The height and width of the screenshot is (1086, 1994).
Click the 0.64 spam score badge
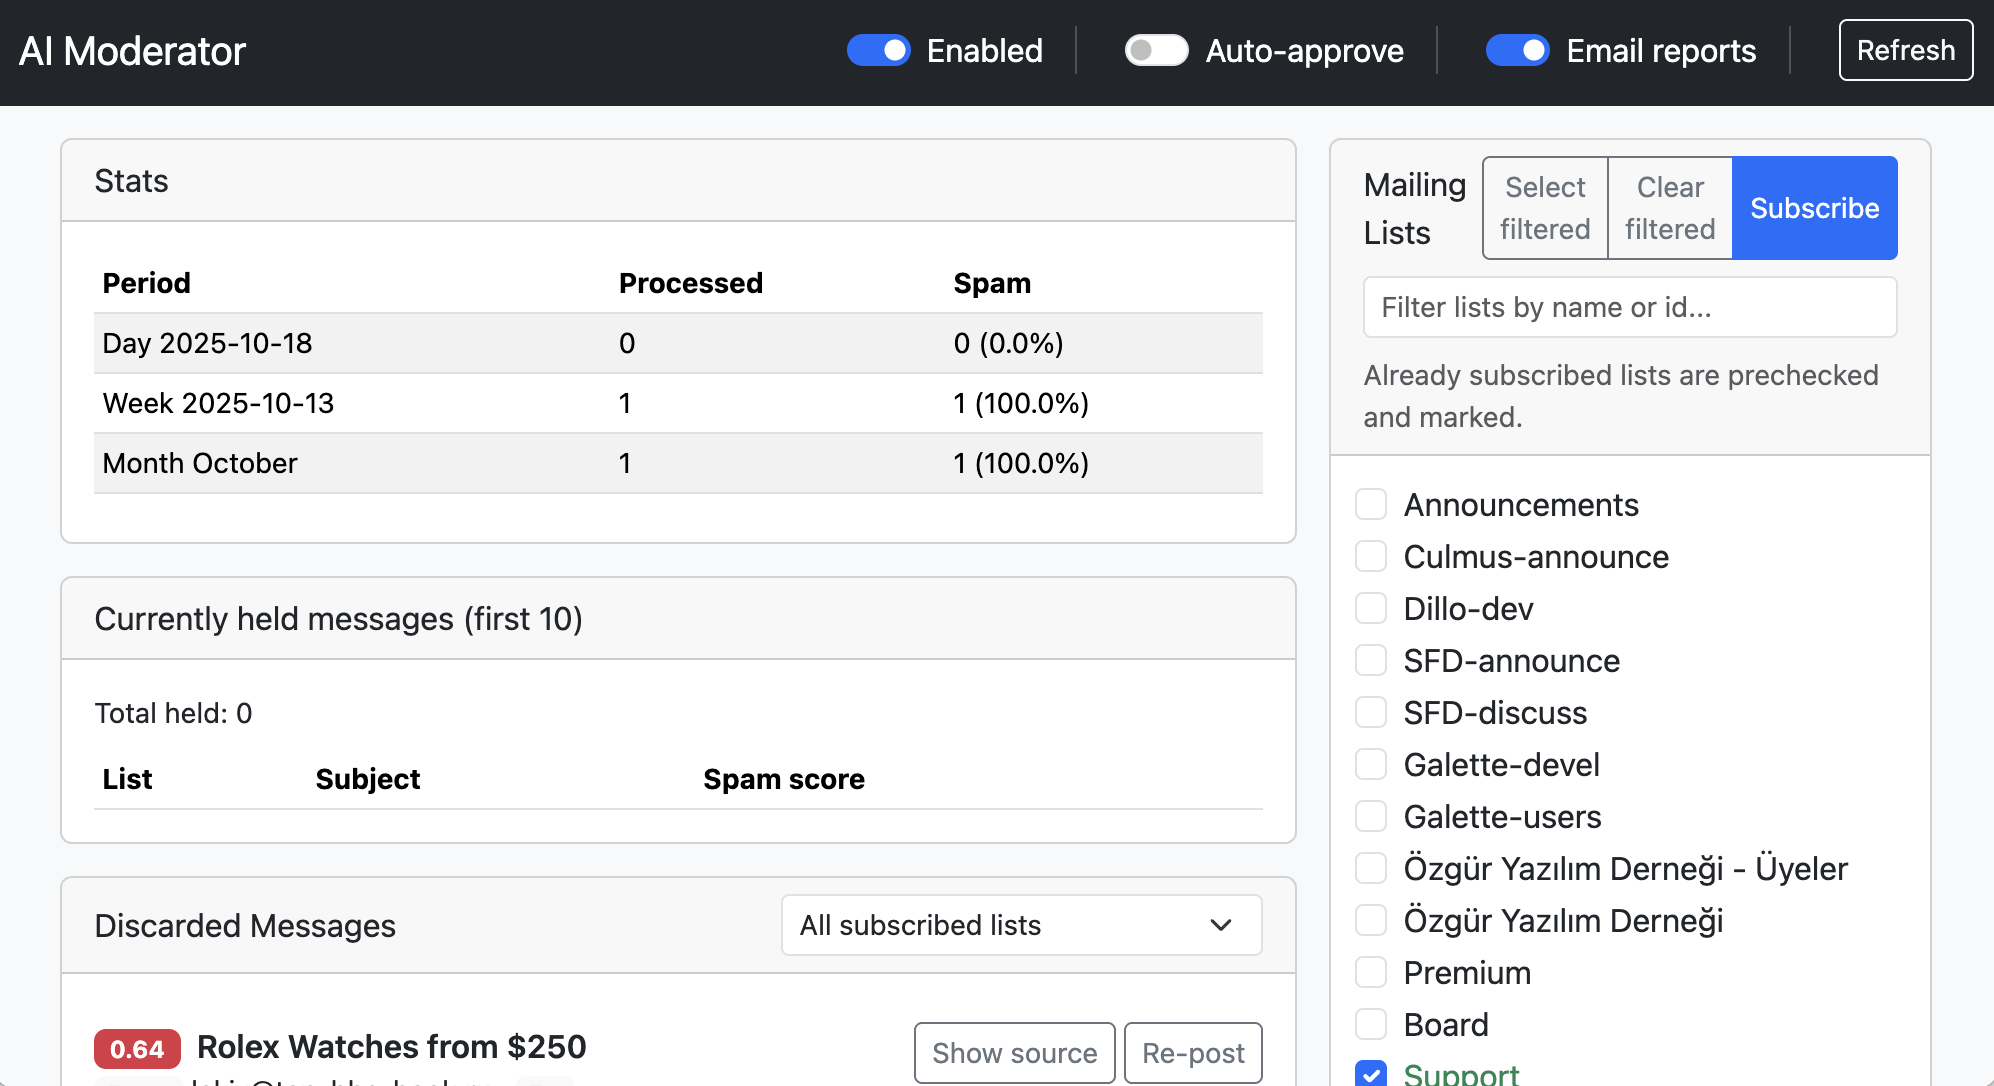(x=137, y=1048)
